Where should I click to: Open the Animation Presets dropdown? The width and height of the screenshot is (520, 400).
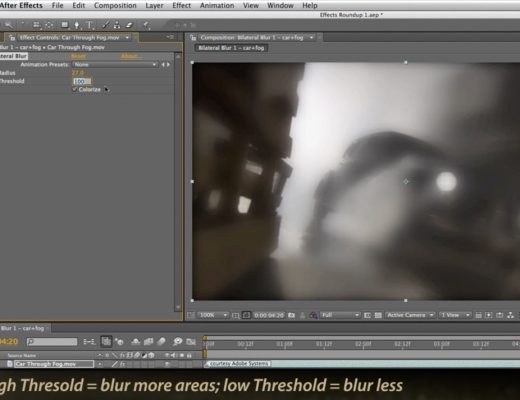[x=115, y=64]
